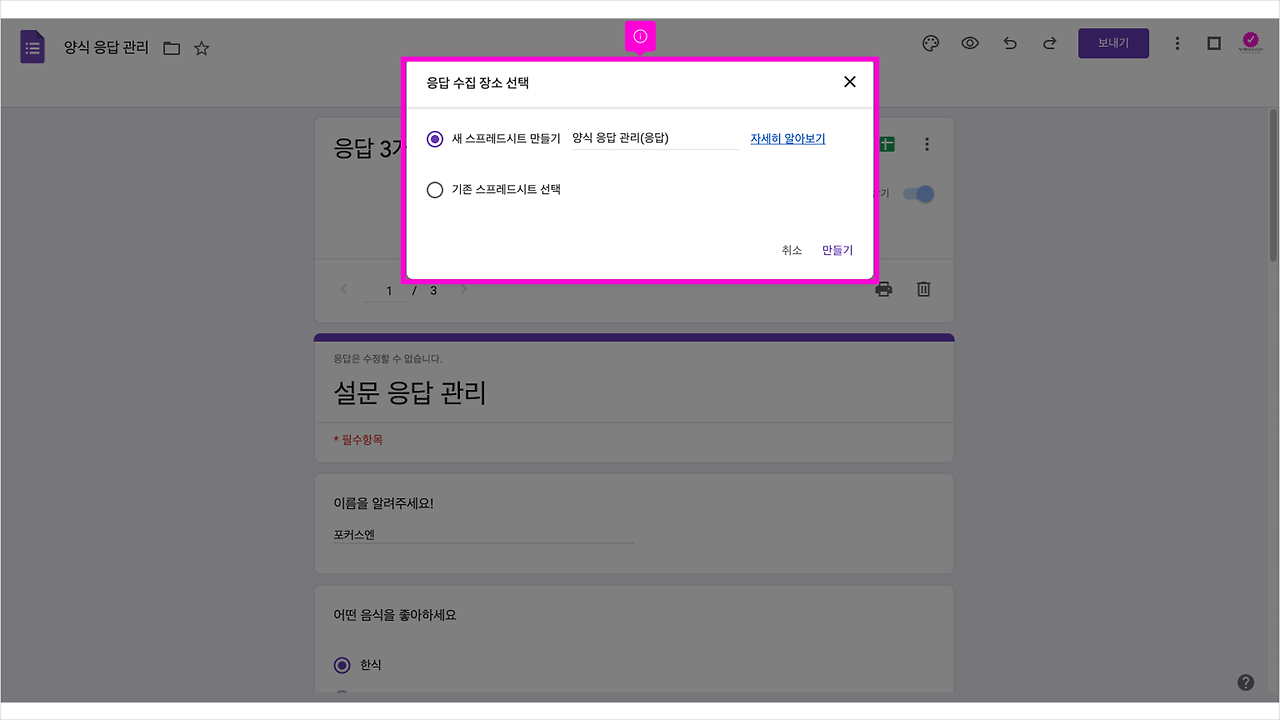Select the 새 스프레드시트 만들기 radio button
The height and width of the screenshot is (720, 1280).
(435, 139)
